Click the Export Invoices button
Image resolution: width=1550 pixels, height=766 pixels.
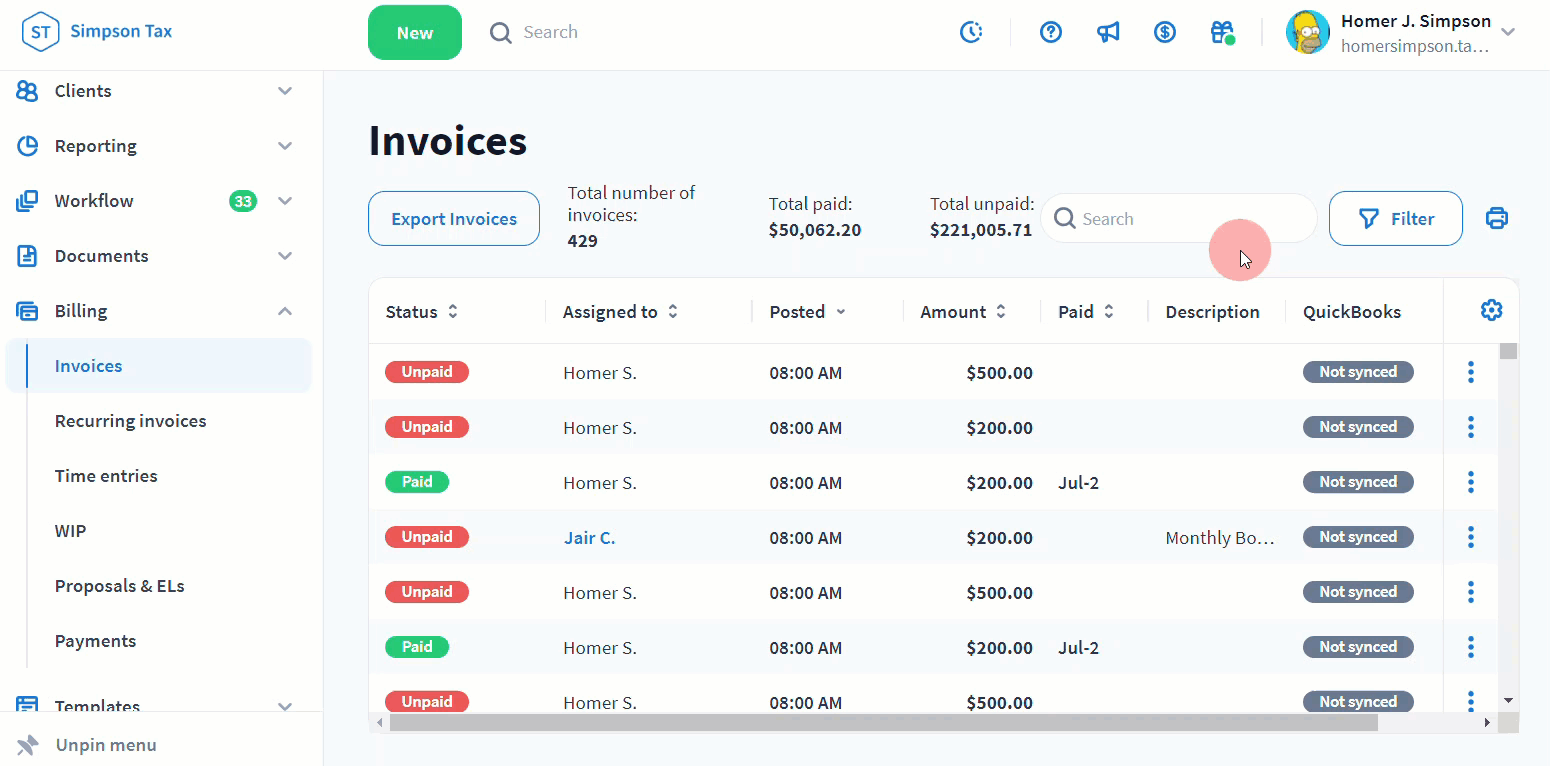click(x=454, y=219)
